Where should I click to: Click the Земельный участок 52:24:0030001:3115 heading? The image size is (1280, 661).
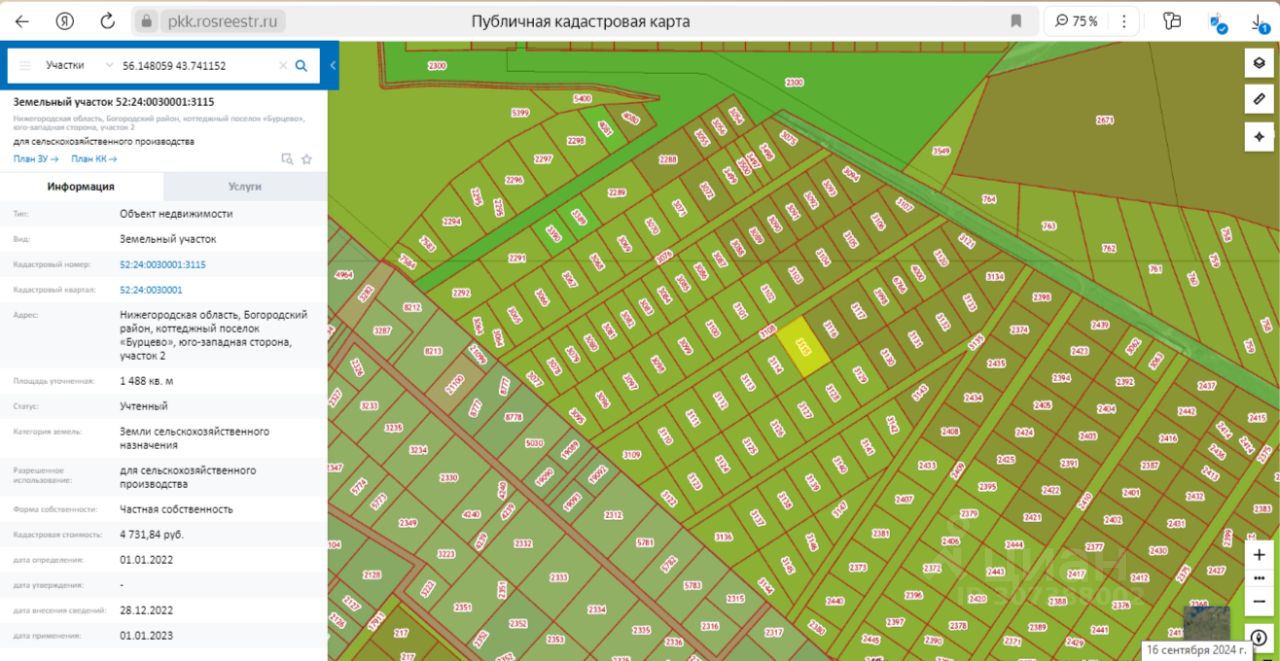(113, 102)
